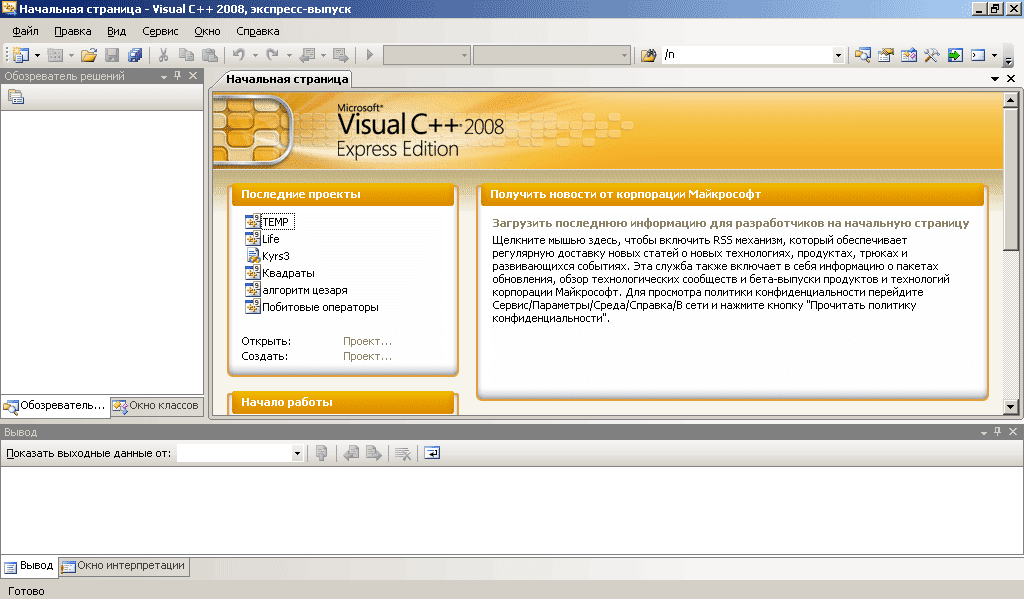Image resolution: width=1024 pixels, height=600 pixels.
Task: Open the Вид menu
Action: (116, 31)
